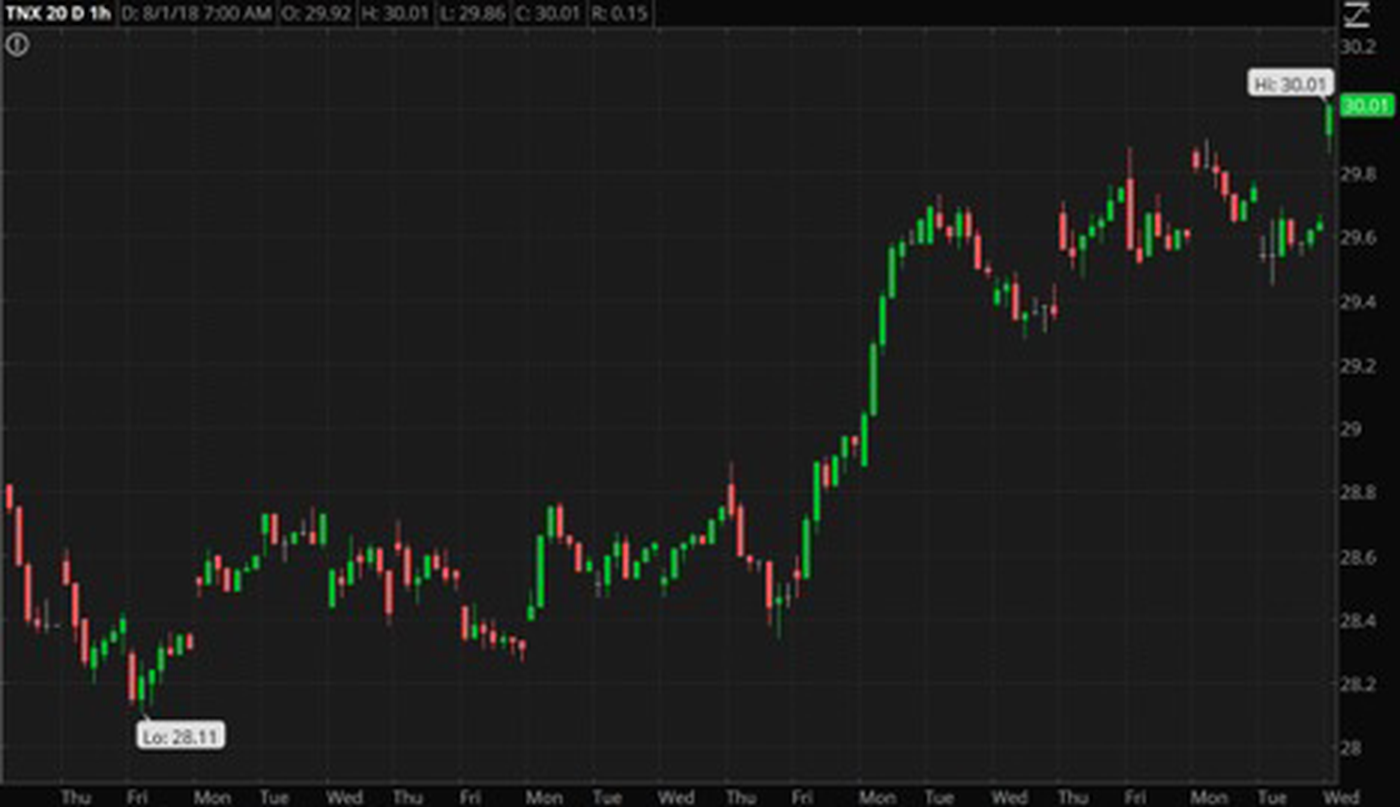Click the Lo: 28.11 chart bubble
Viewport: 1400px width, 807px height.
click(181, 736)
